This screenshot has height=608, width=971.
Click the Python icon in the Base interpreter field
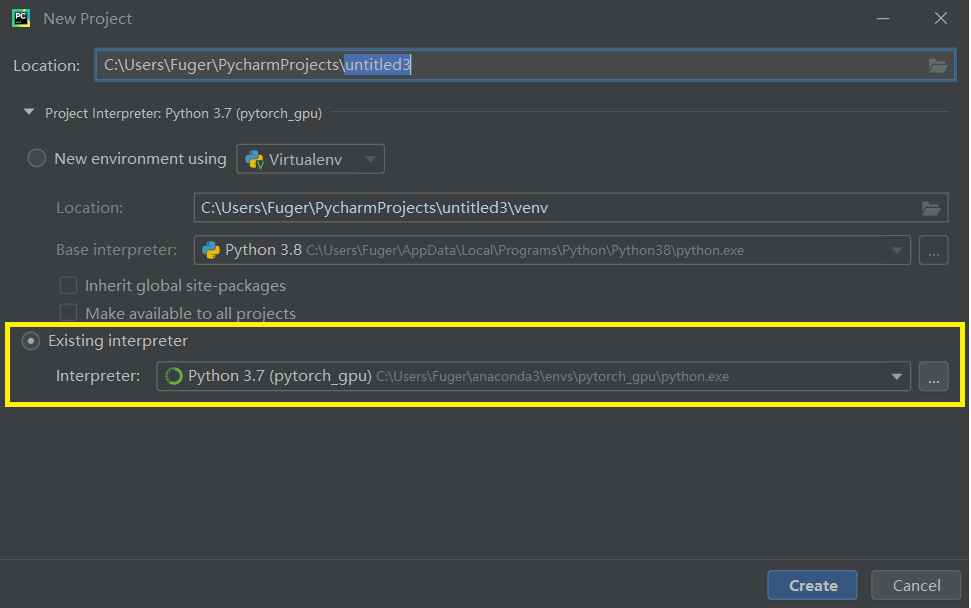tap(211, 250)
